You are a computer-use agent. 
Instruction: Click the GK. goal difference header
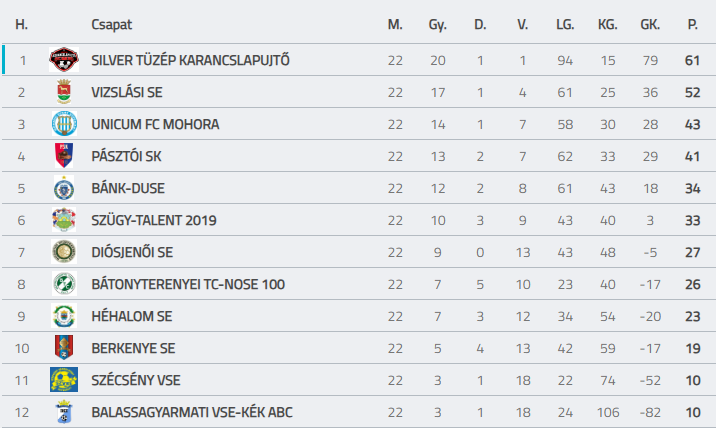(650, 24)
